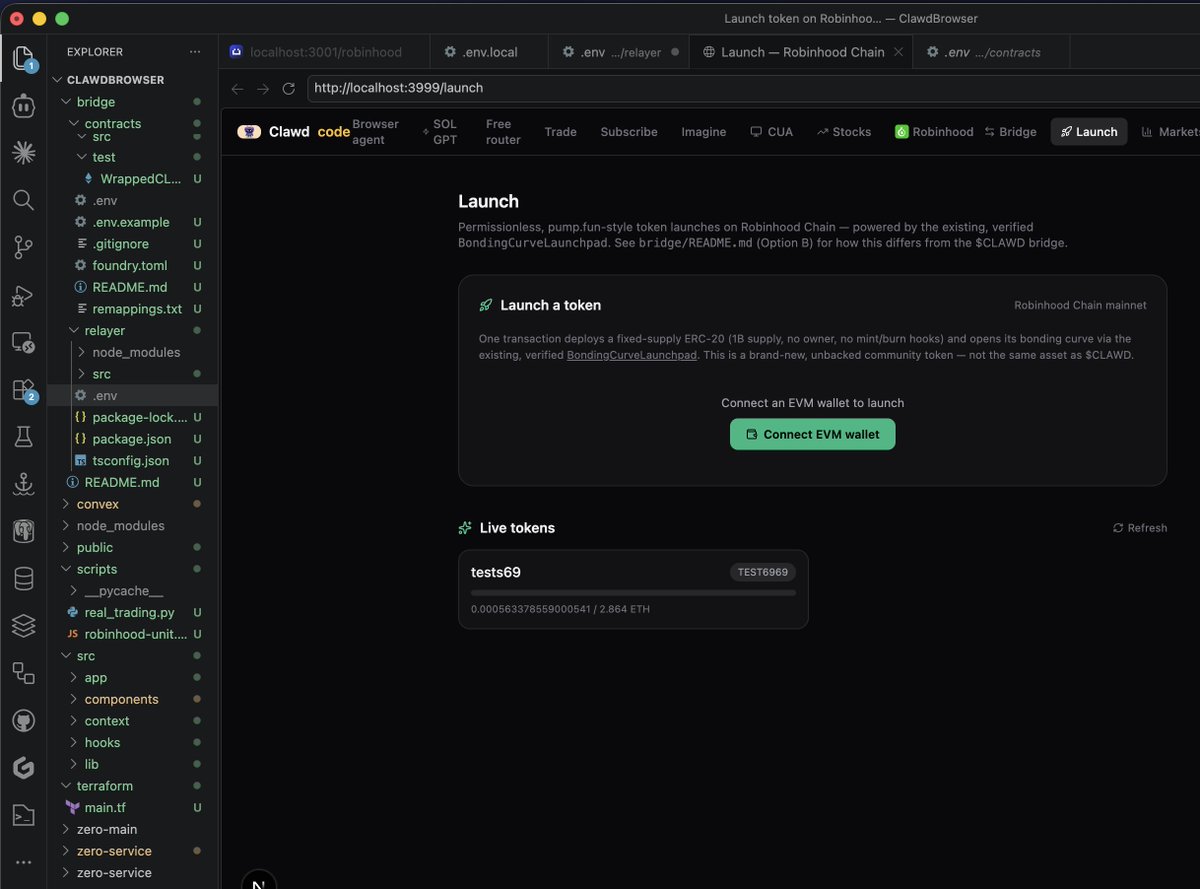
Task: Open the Robinhood nav item
Action: click(x=934, y=132)
